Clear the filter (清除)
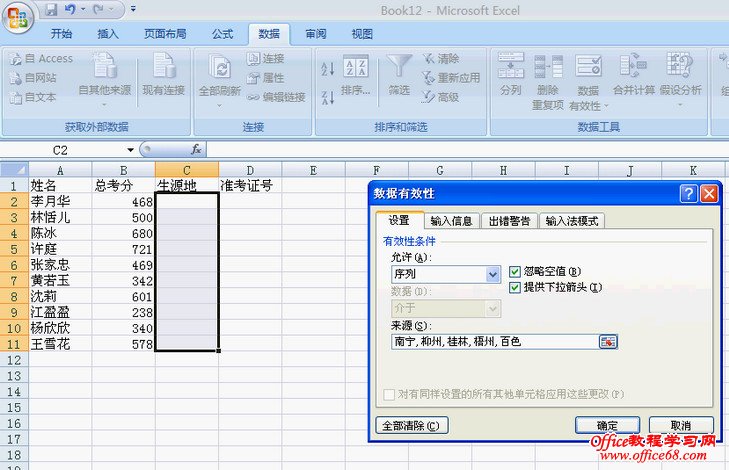729x470 pixels. (440, 59)
